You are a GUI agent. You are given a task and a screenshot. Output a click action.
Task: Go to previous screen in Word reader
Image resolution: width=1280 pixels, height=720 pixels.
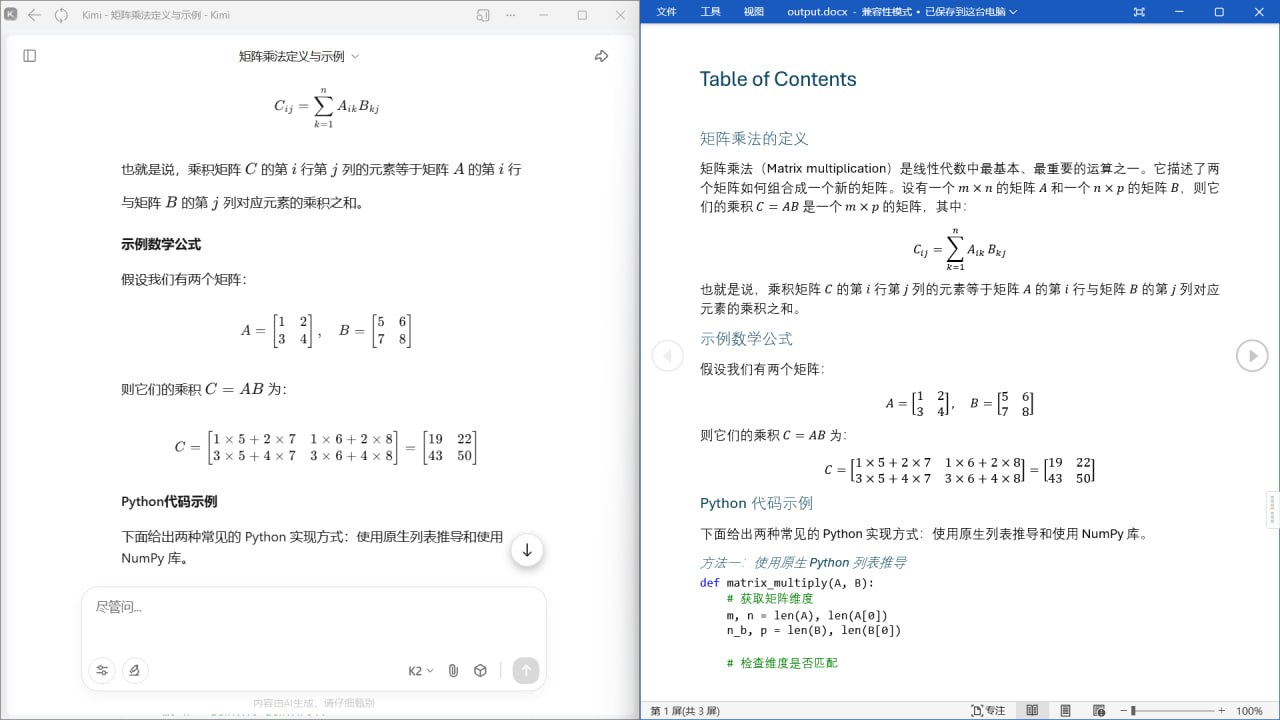[667, 355]
